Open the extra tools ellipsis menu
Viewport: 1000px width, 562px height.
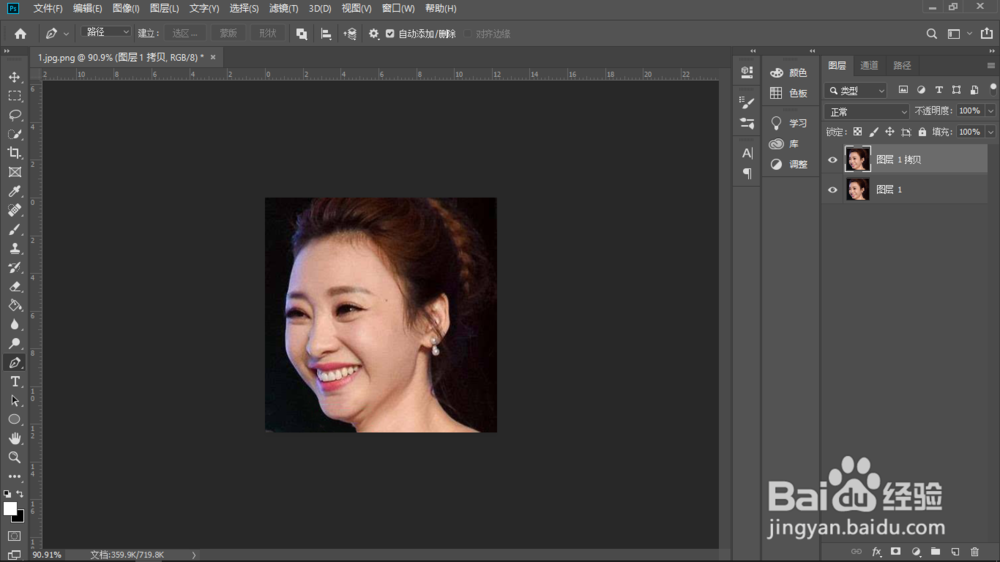[14, 476]
